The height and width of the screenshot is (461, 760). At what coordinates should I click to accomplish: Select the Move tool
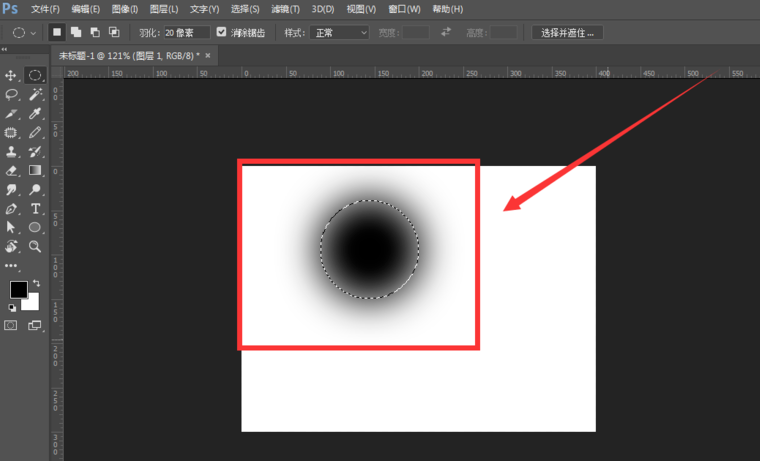click(11, 75)
